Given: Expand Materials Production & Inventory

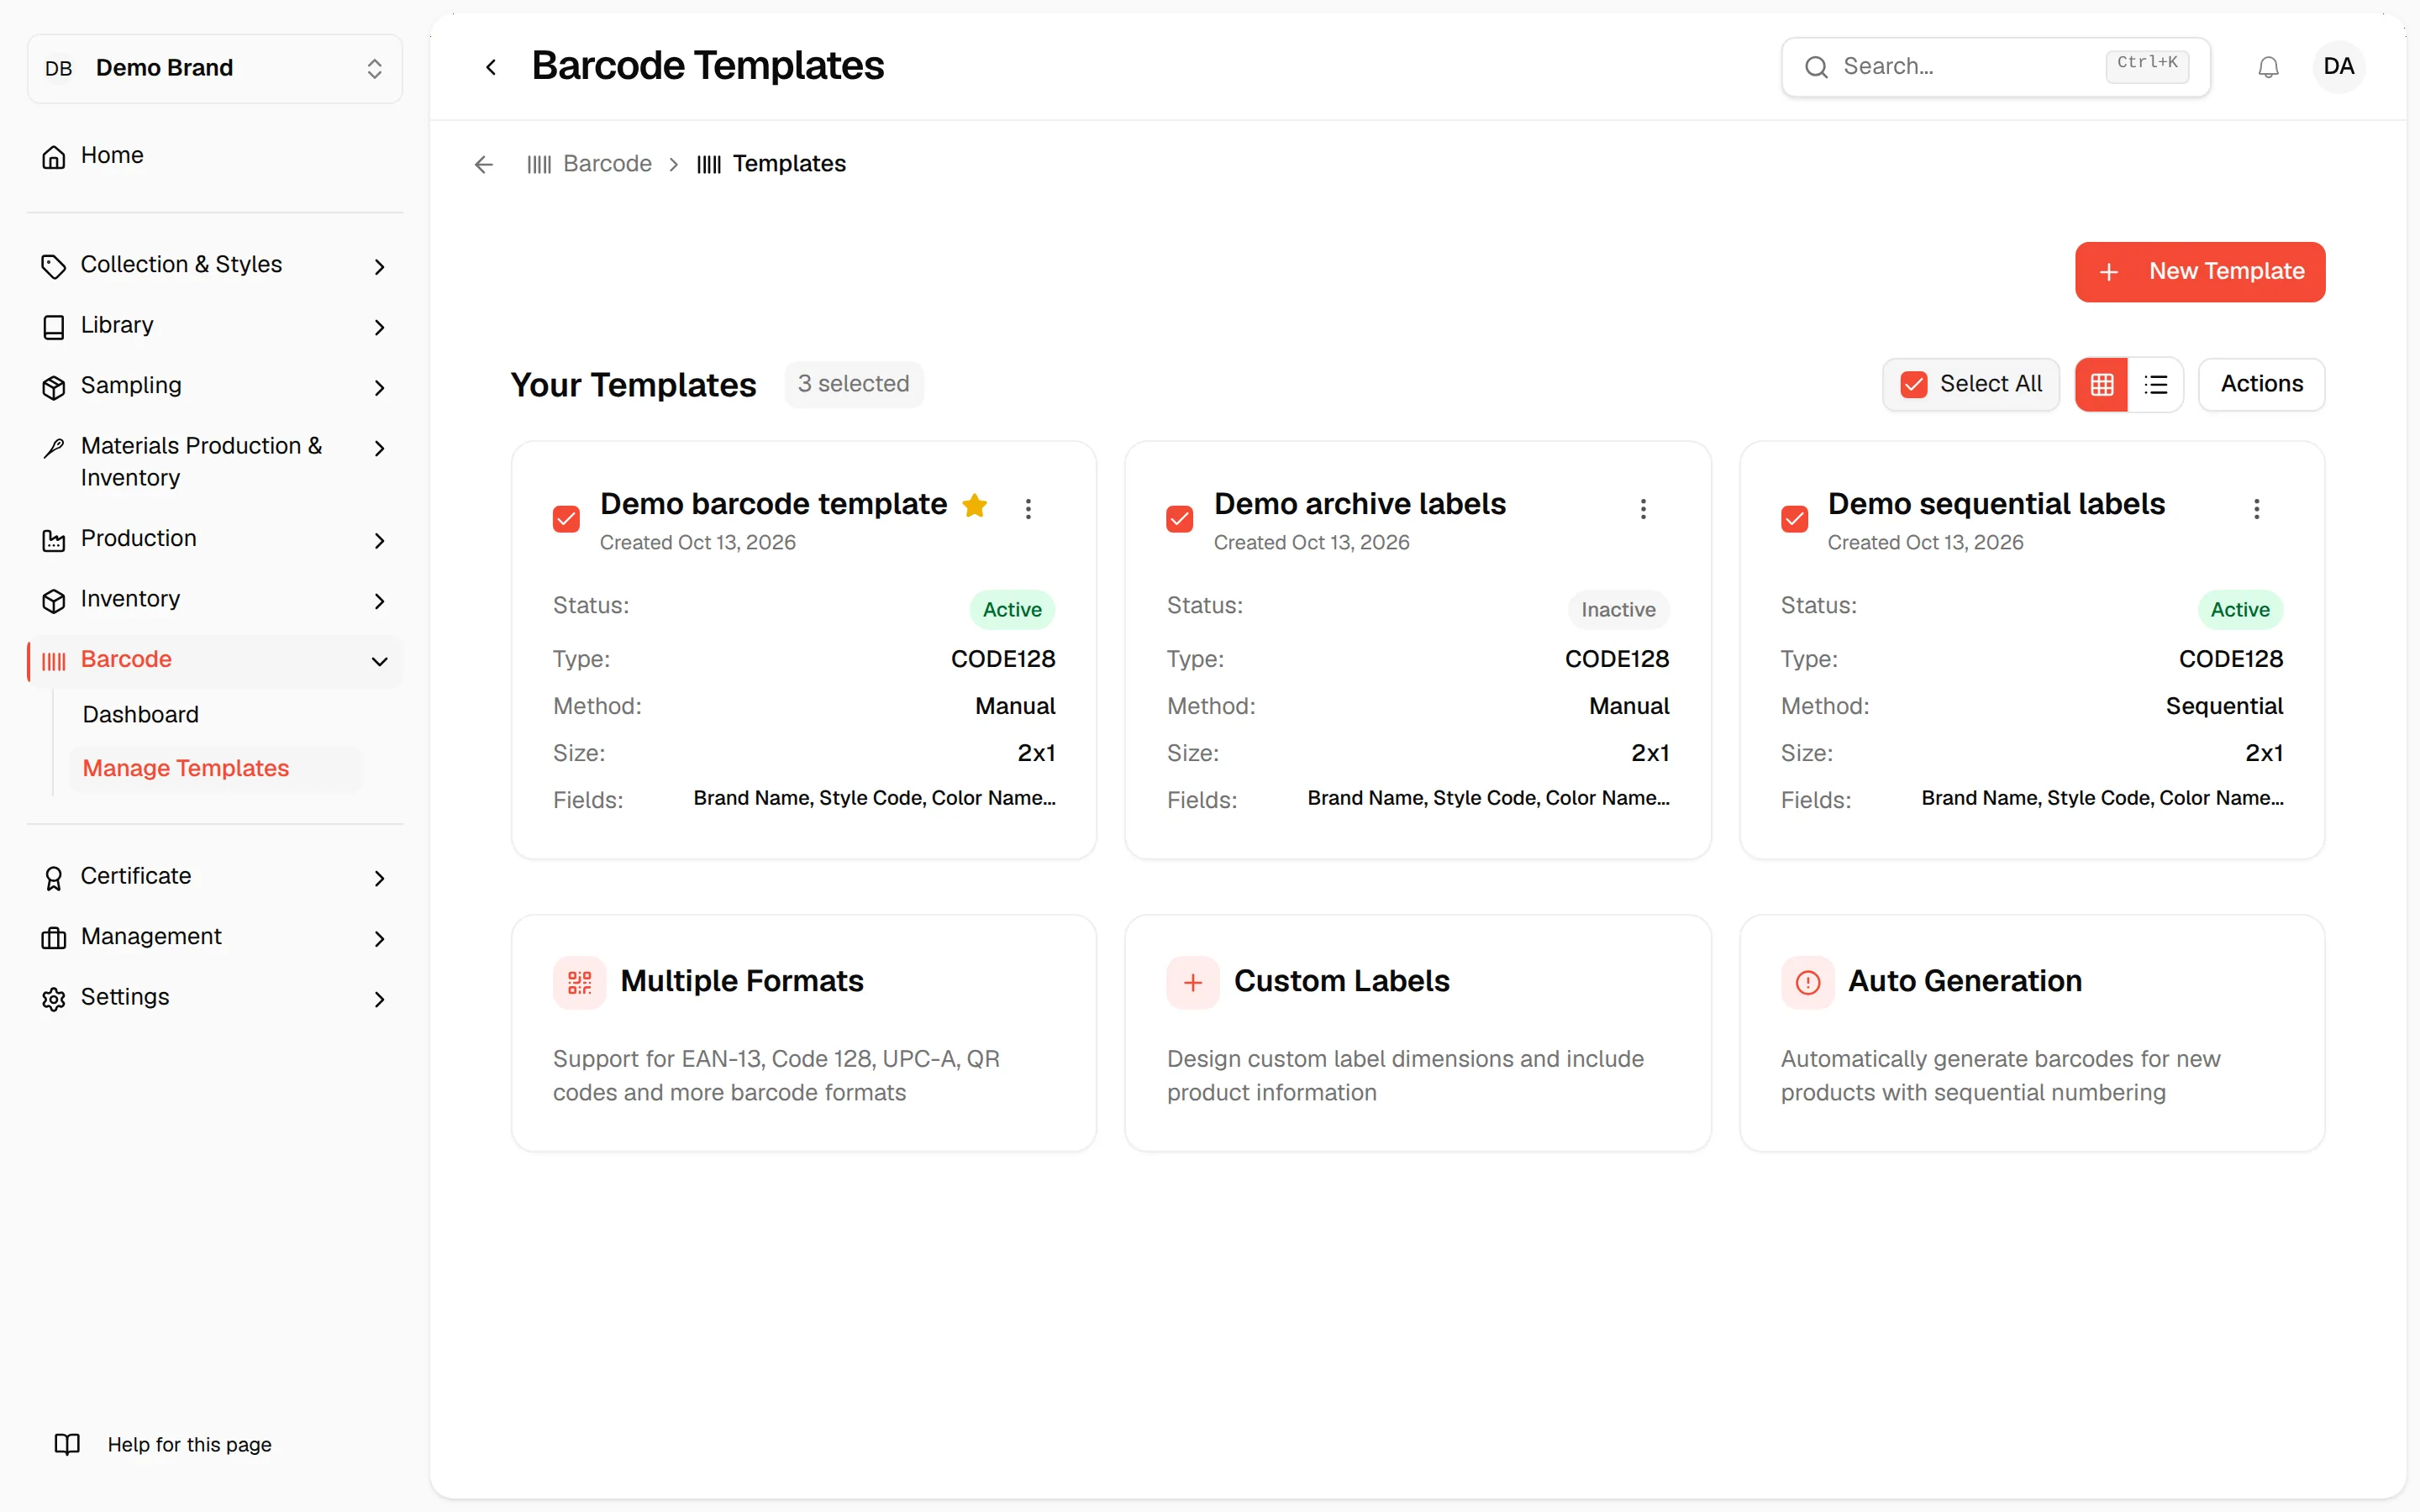Looking at the screenshot, I should pos(215,462).
